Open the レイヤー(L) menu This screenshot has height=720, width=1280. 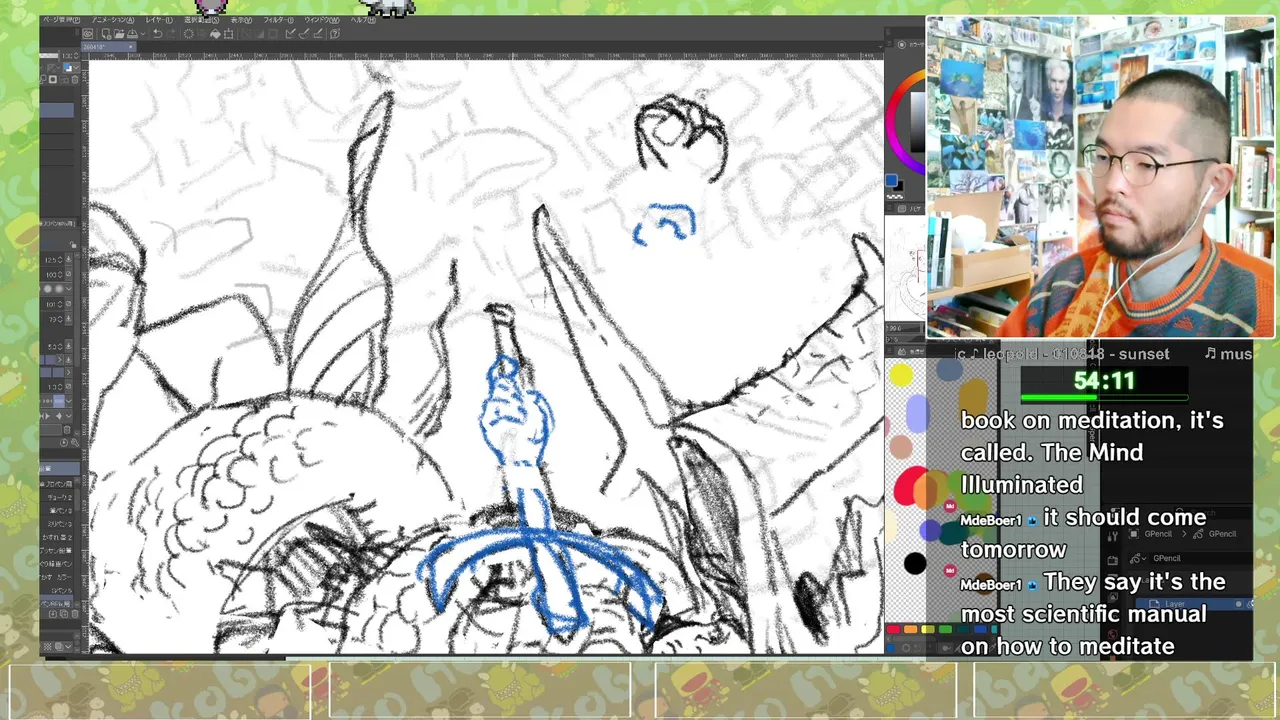point(159,20)
